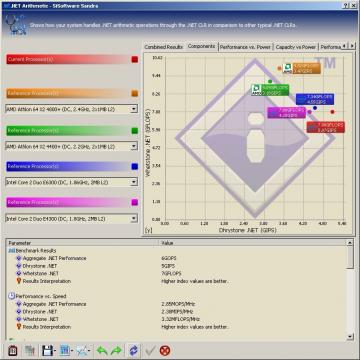This screenshot has width=360, height=360.
Task: Click the 7GFLOPS value cell
Action: pyautogui.click(x=171, y=274)
